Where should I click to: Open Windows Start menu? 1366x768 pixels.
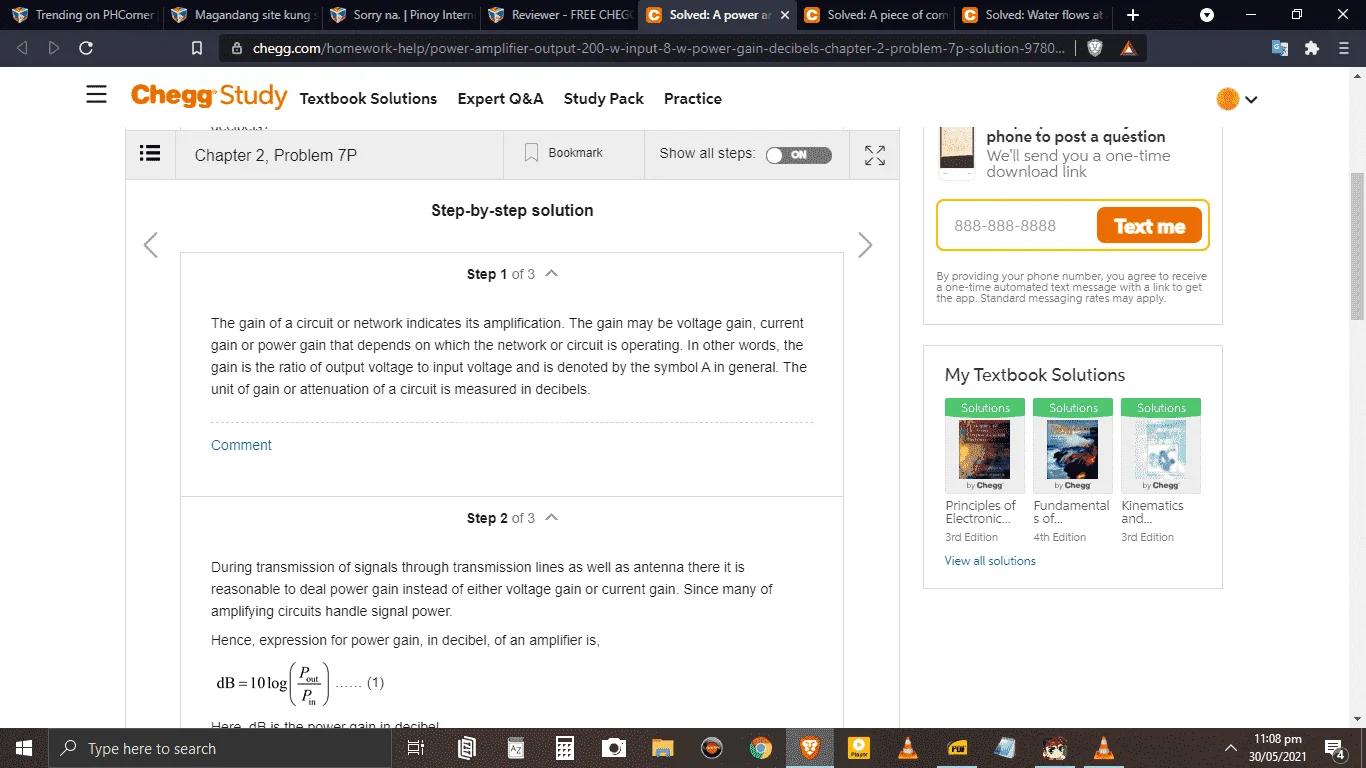coord(22,748)
